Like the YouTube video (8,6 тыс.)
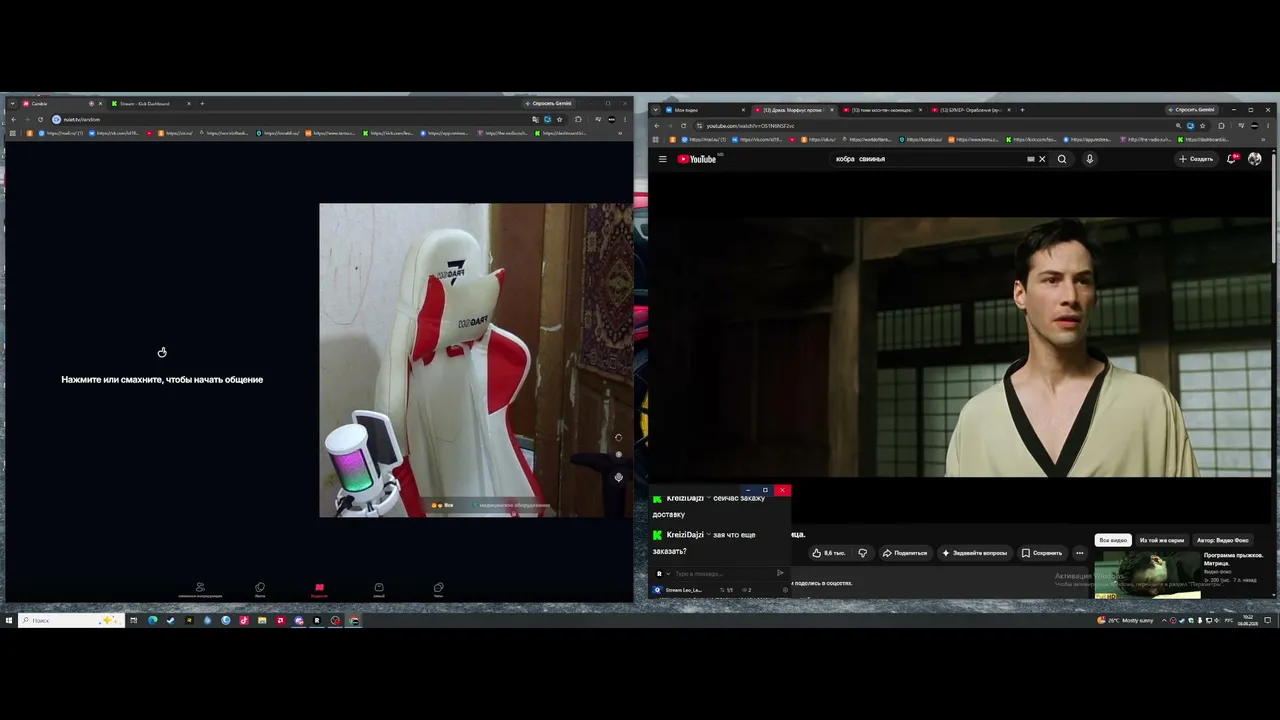Viewport: 1280px width, 720px height. [x=829, y=553]
